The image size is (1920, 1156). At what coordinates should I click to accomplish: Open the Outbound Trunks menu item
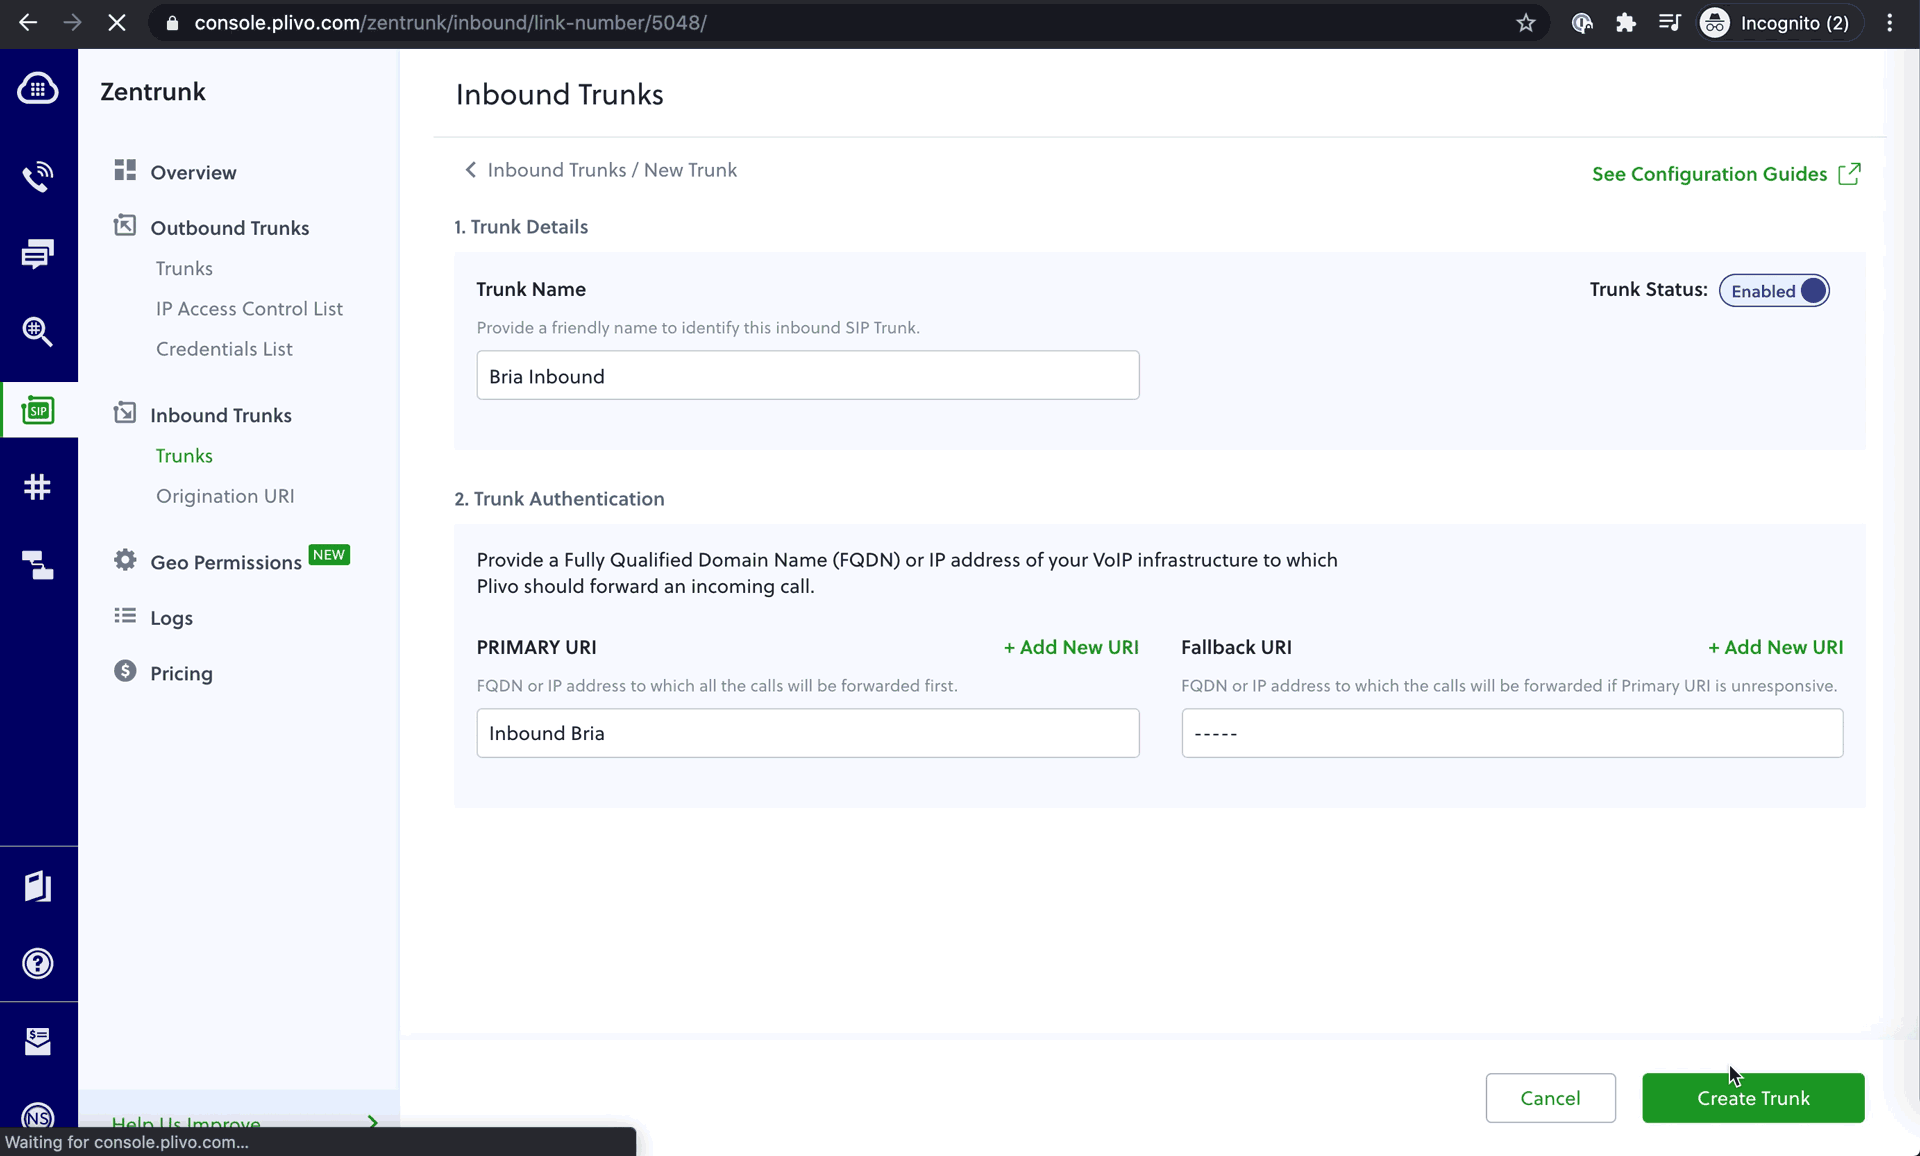(x=230, y=228)
